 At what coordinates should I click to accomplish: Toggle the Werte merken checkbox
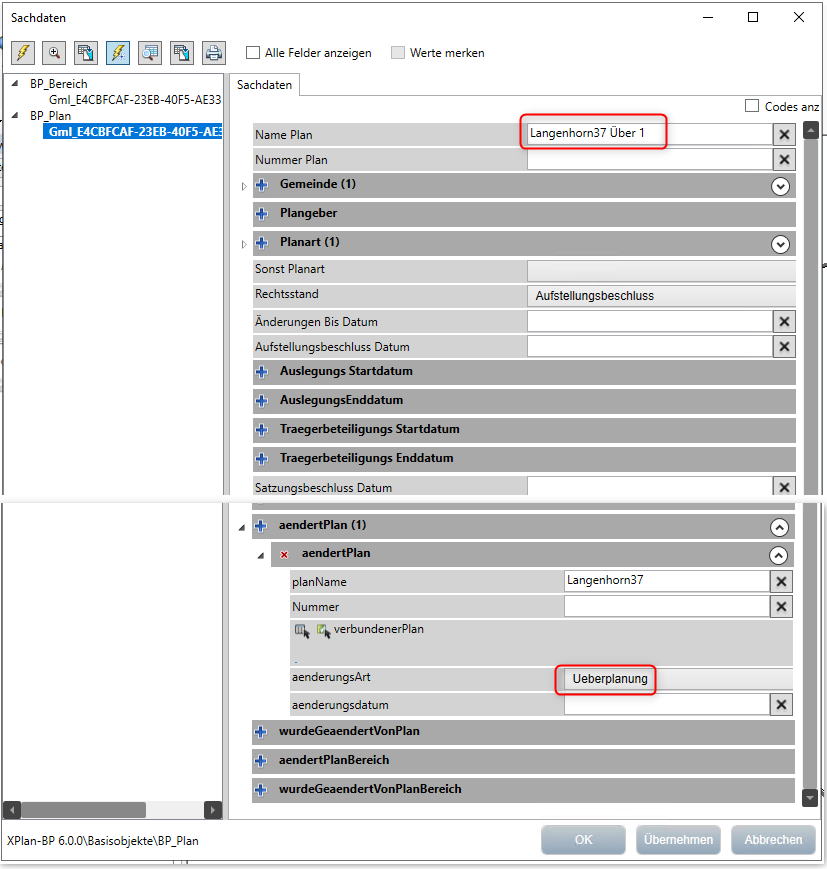[x=398, y=53]
